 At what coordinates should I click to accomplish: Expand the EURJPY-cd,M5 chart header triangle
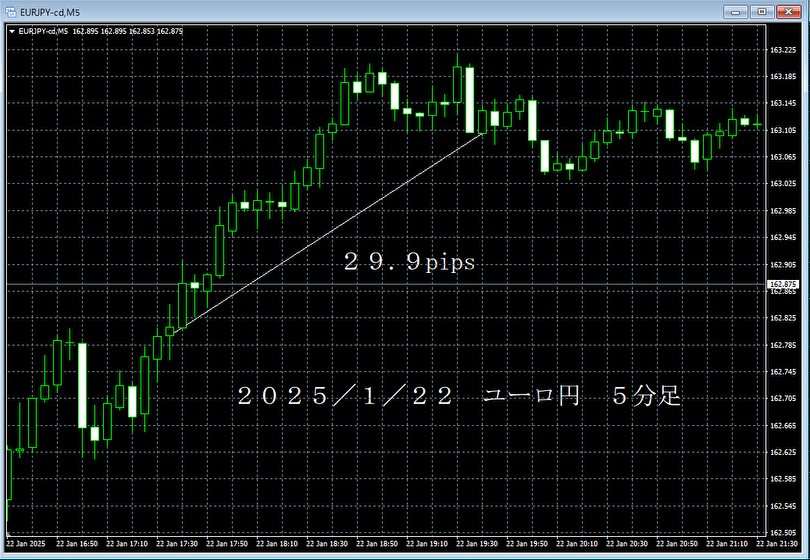12,32
